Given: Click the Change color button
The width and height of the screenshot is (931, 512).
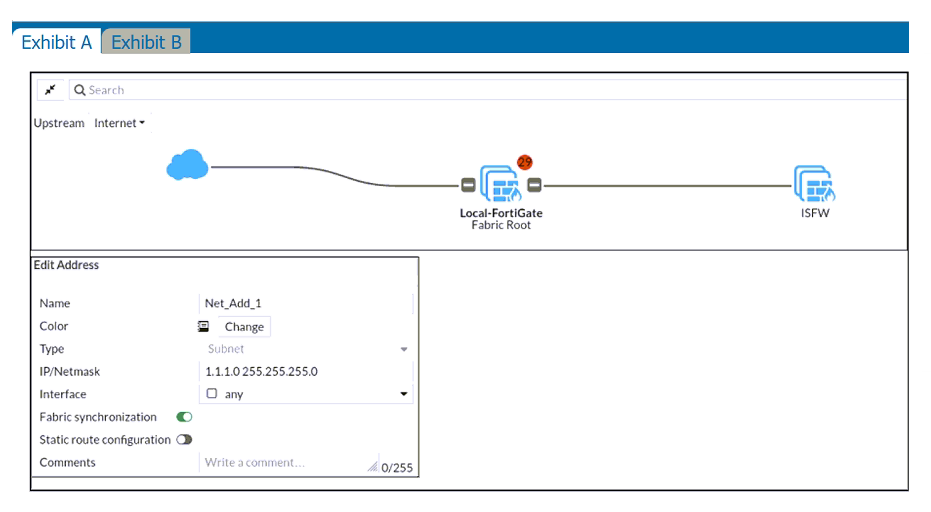Looking at the screenshot, I should tap(244, 327).
